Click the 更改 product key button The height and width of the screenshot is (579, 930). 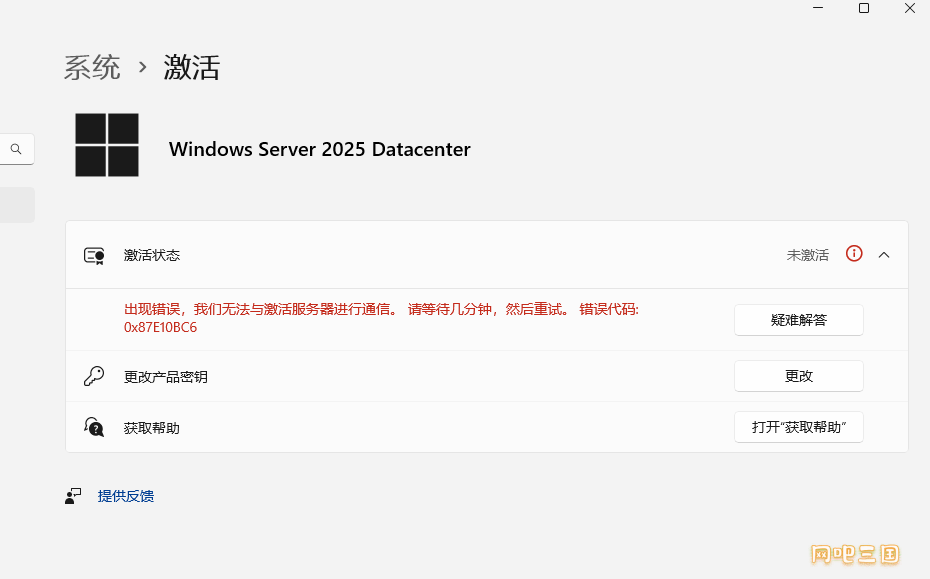pos(798,376)
